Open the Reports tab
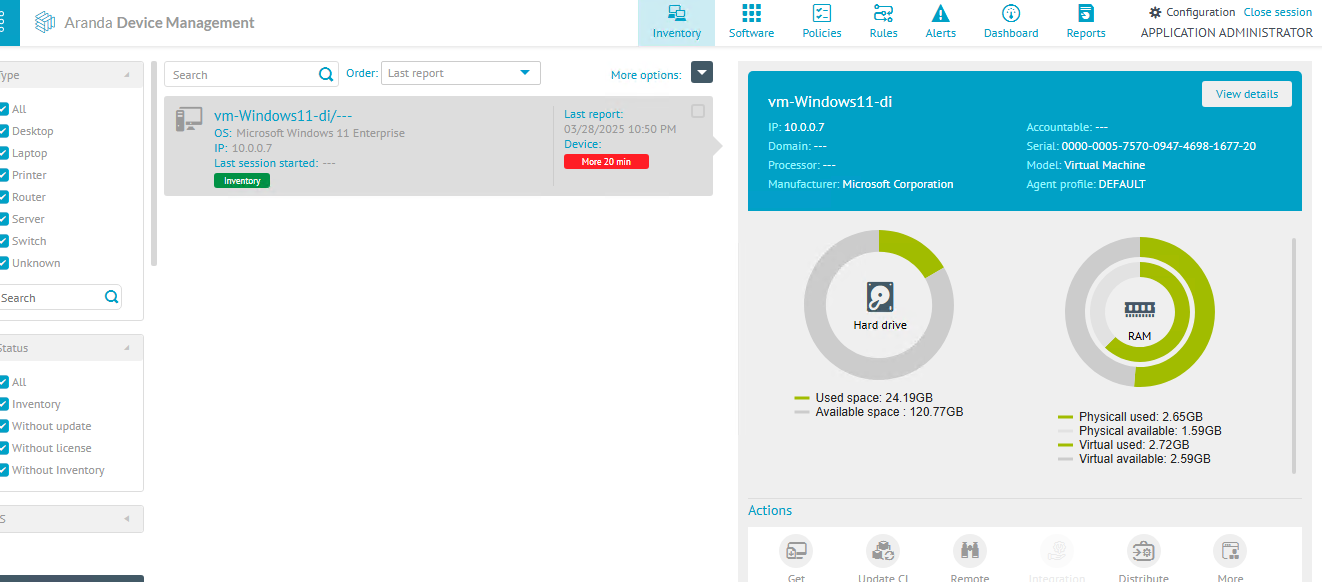This screenshot has width=1322, height=582. tap(1086, 23)
